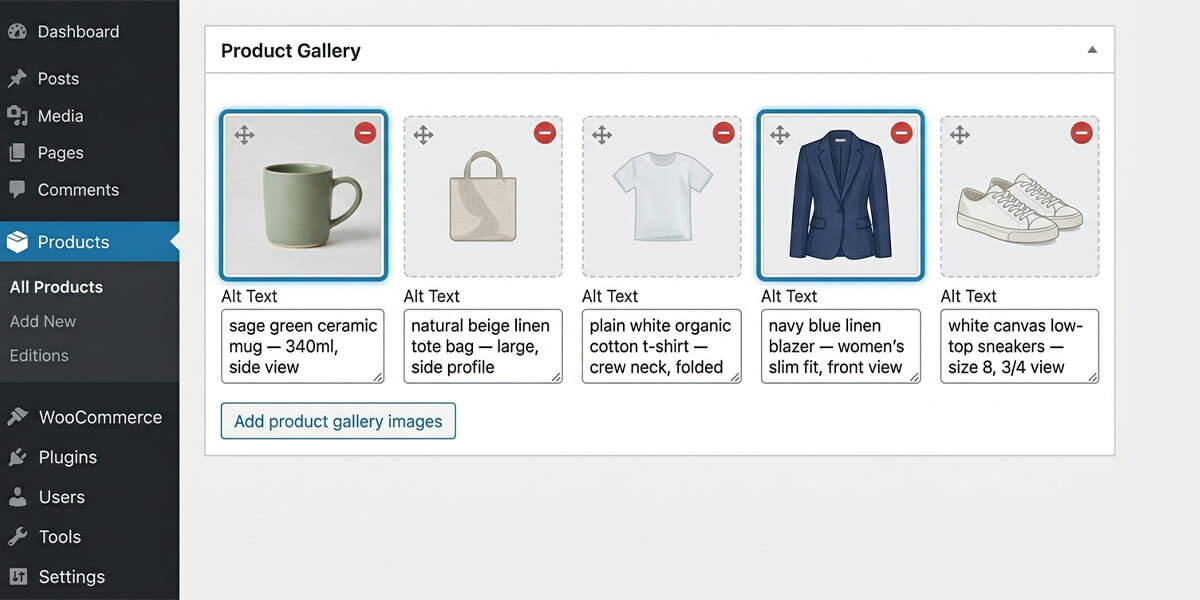Viewport: 1200px width, 600px height.
Task: Collapse the Product Gallery panel
Action: (1092, 50)
